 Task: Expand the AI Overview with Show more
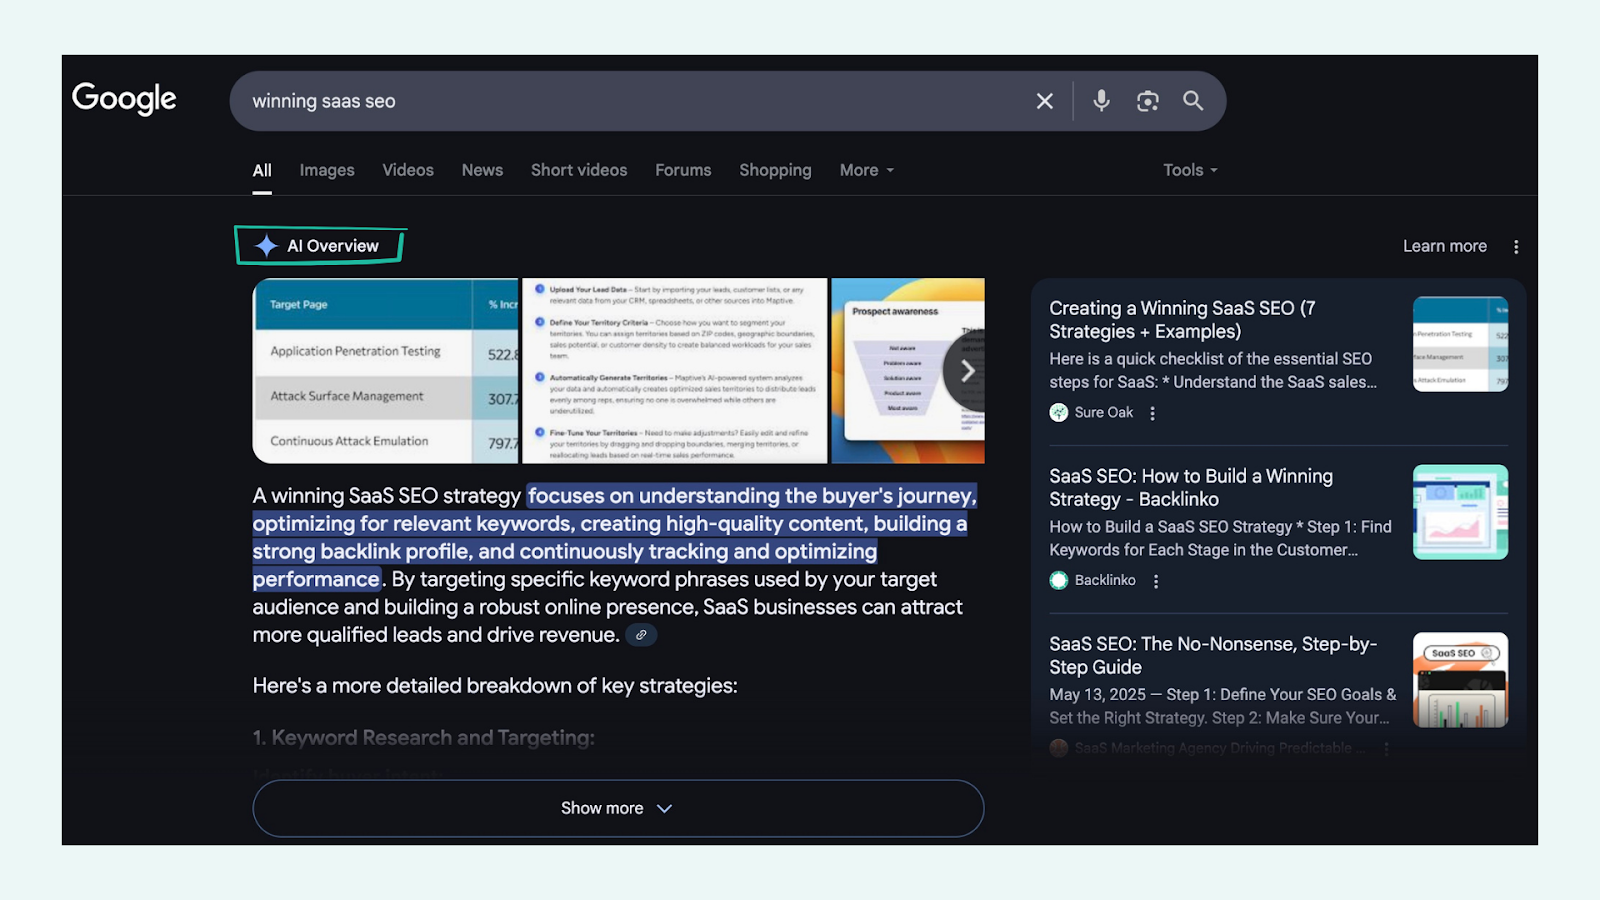pyautogui.click(x=617, y=808)
